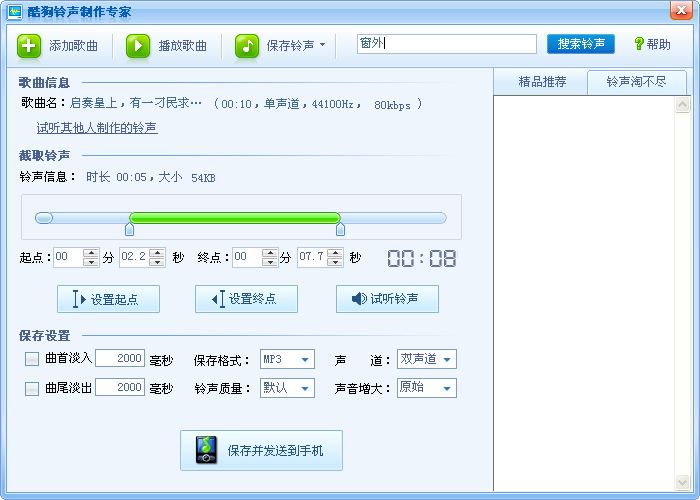Click the 设置起点 start marker button
This screenshot has height=500, width=700.
(108, 299)
